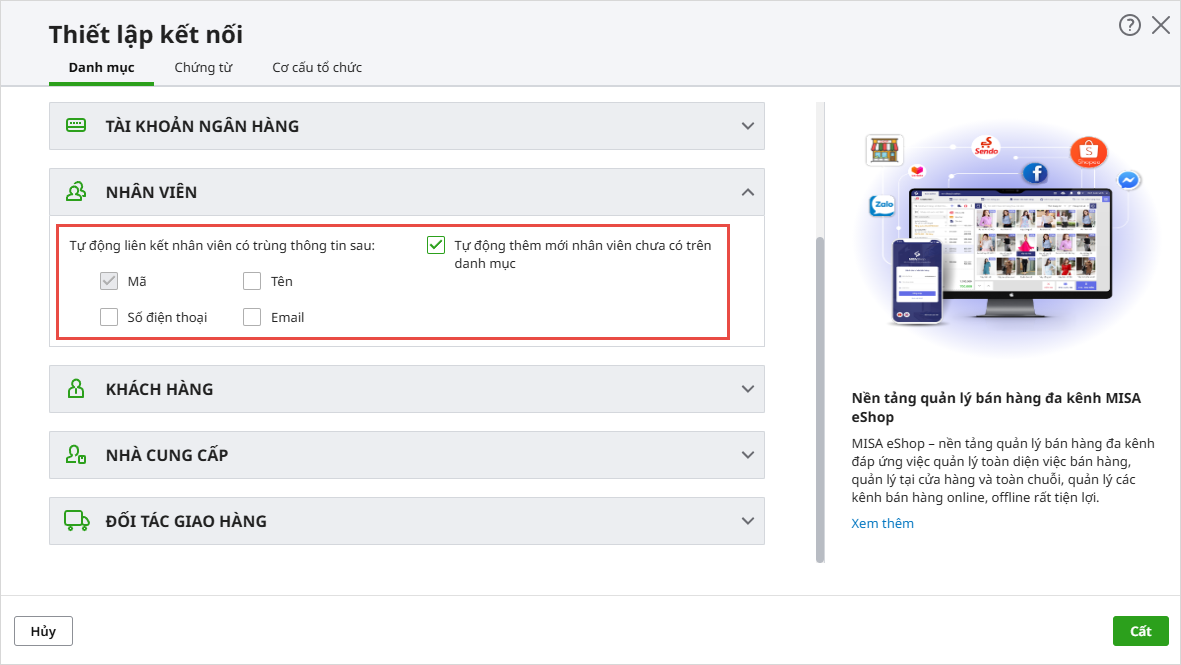This screenshot has height=665, width=1181.
Task: Click the supplier (Nhà cung cấp) icon
Action: pyautogui.click(x=76, y=455)
